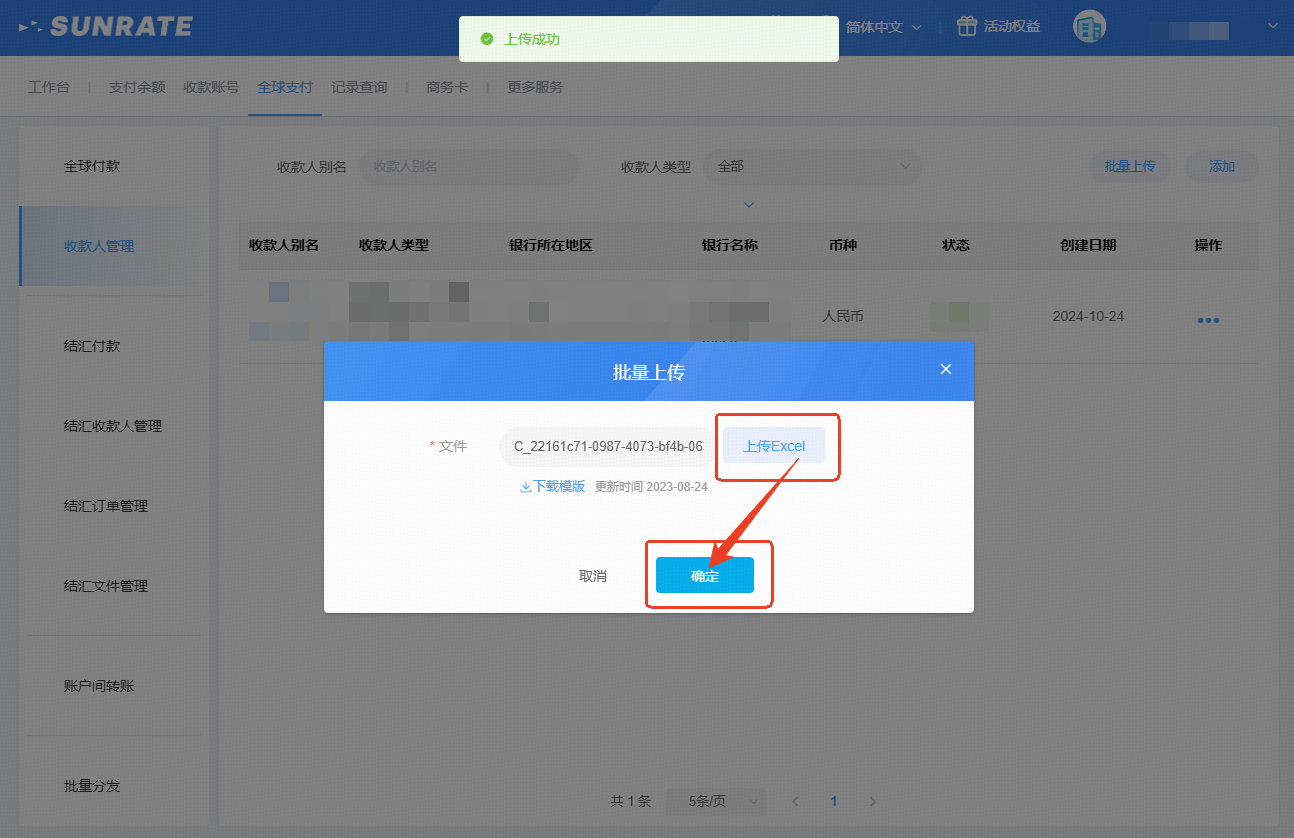Go to previous page arrow
1294x838 pixels.
coord(796,801)
